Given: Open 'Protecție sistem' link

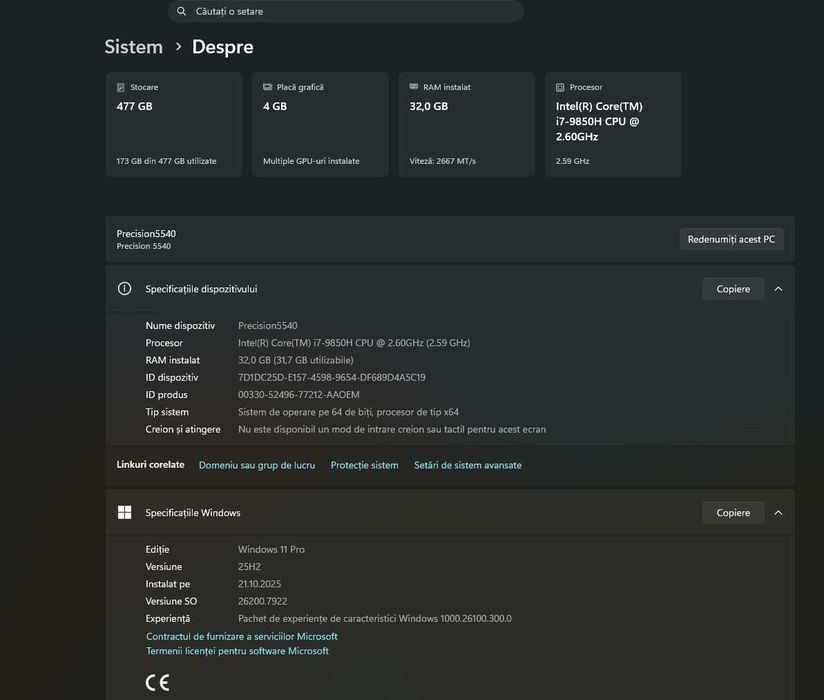Looking at the screenshot, I should [364, 465].
